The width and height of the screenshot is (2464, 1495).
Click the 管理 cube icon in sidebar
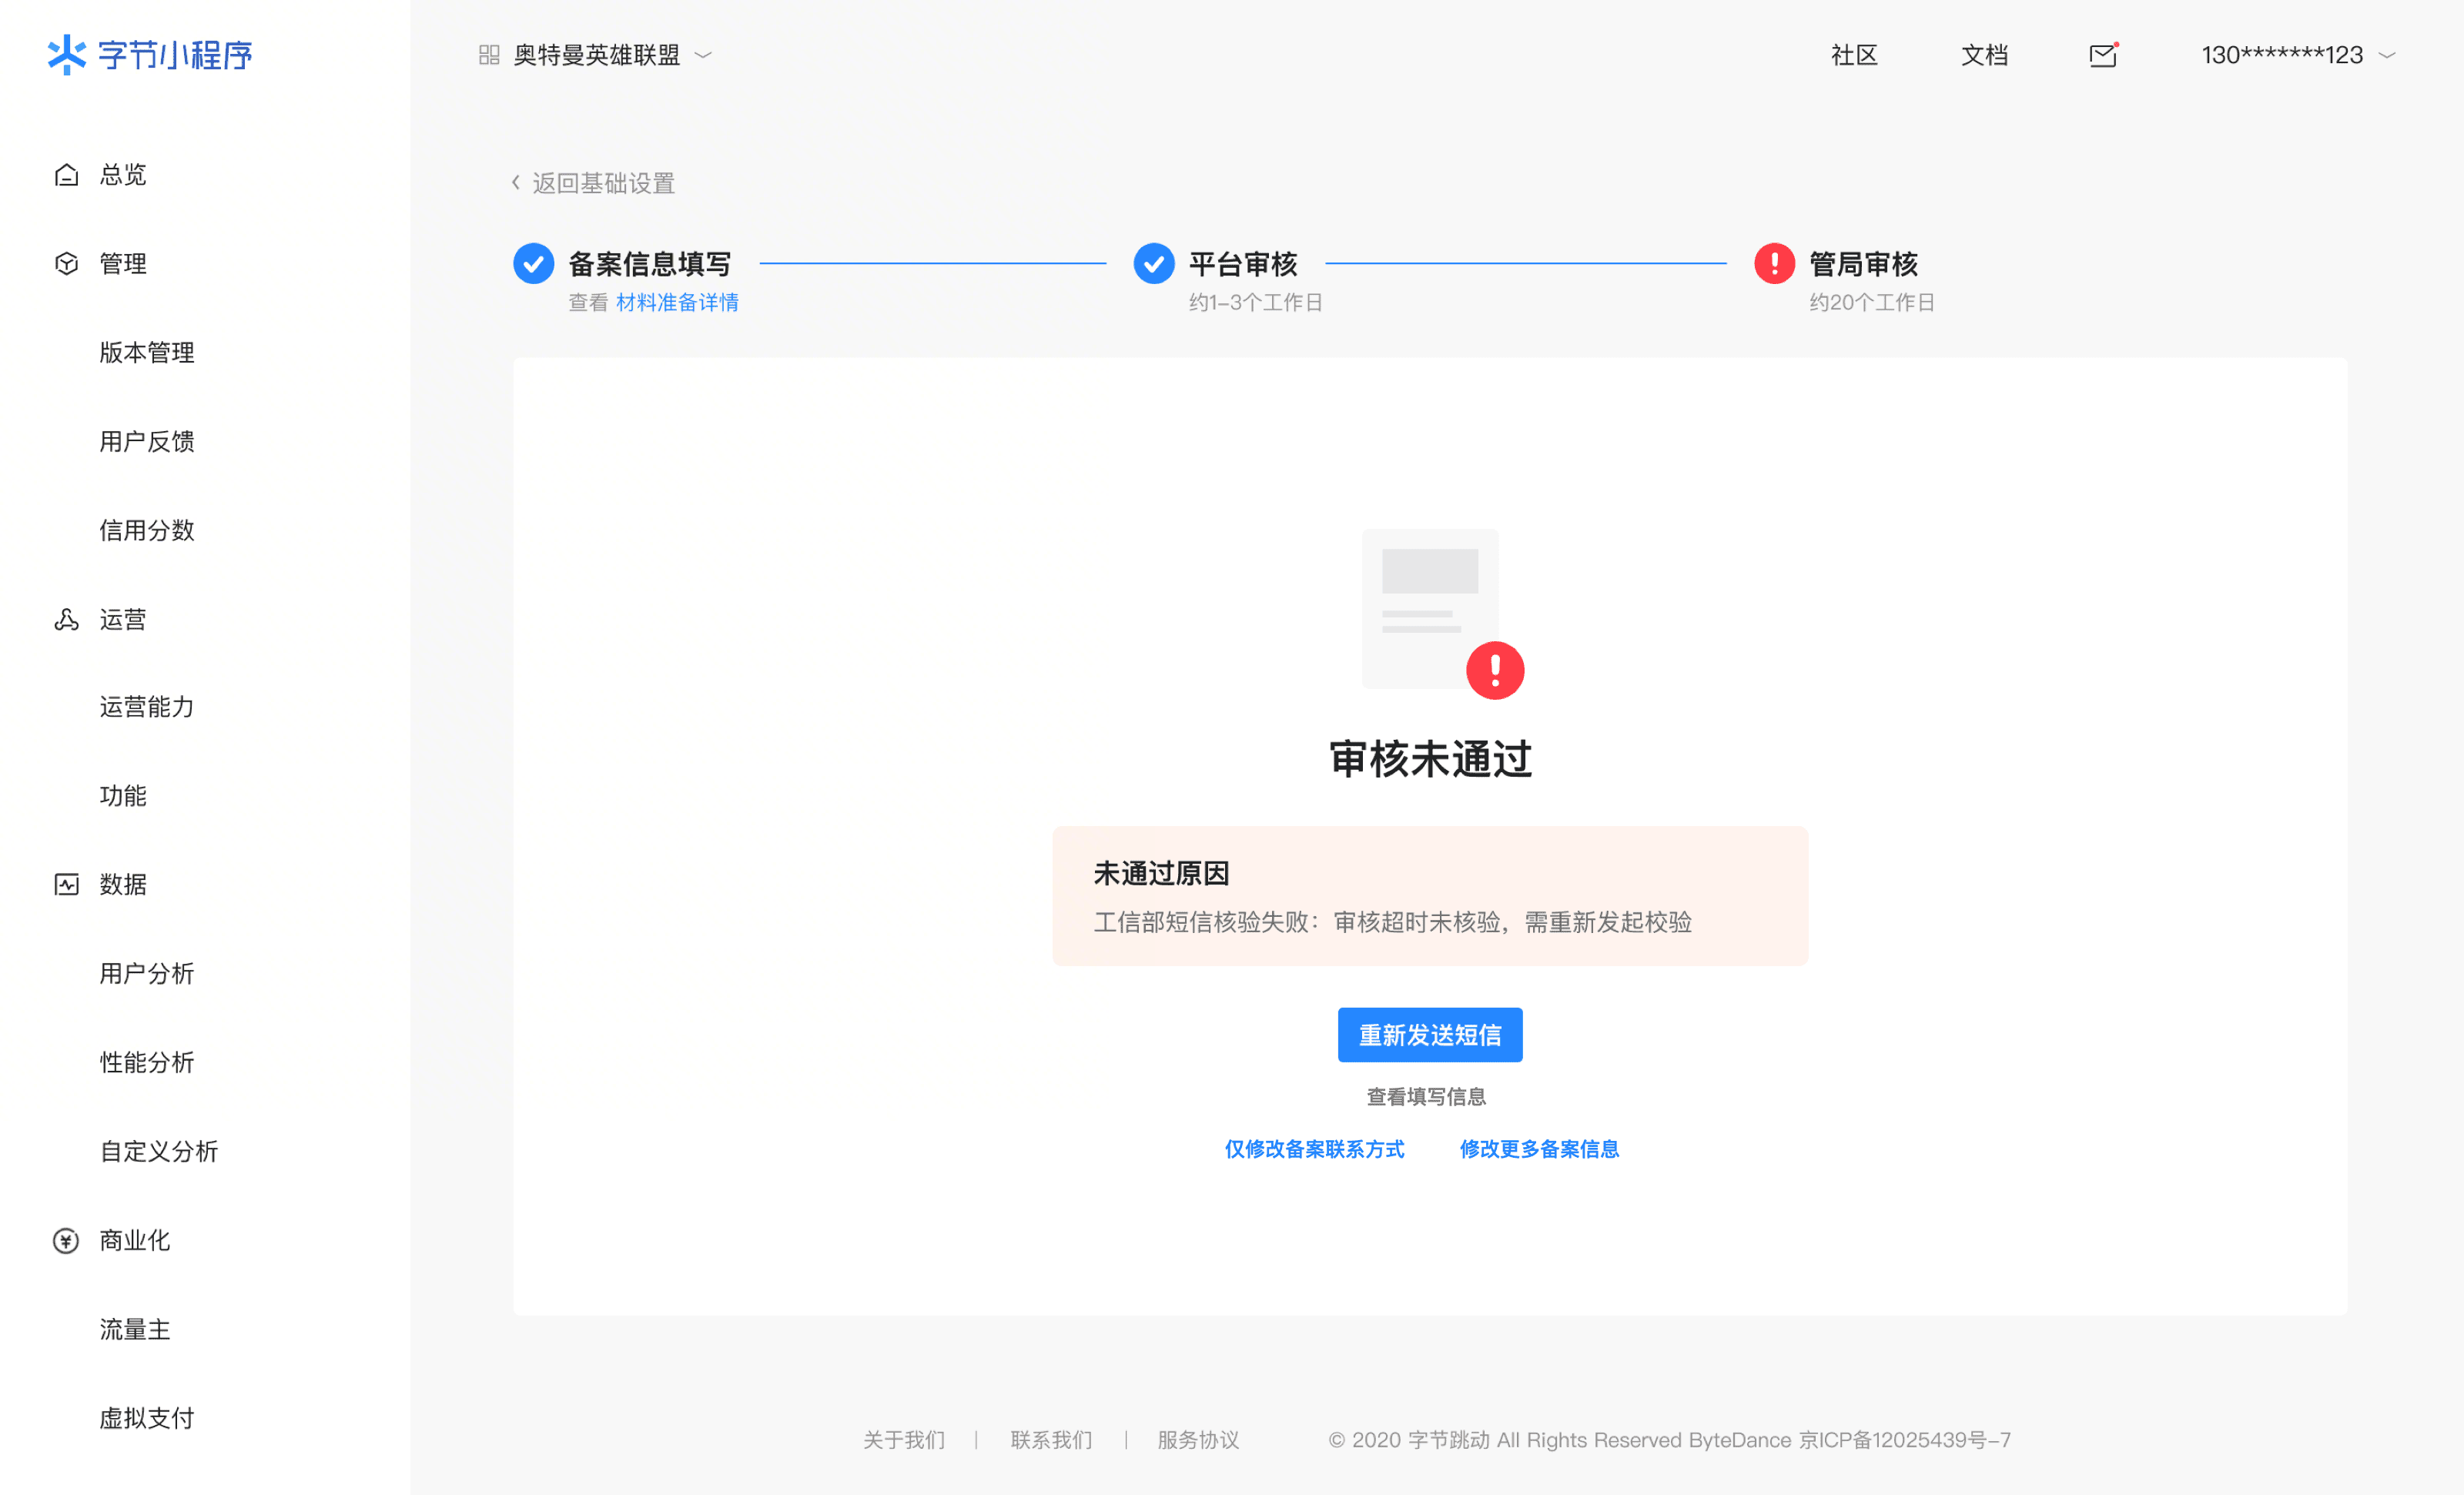tap(66, 264)
